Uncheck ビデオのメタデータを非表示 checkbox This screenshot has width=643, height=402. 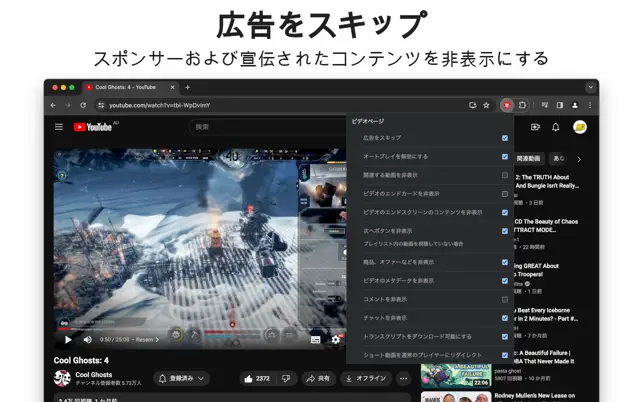(x=505, y=281)
